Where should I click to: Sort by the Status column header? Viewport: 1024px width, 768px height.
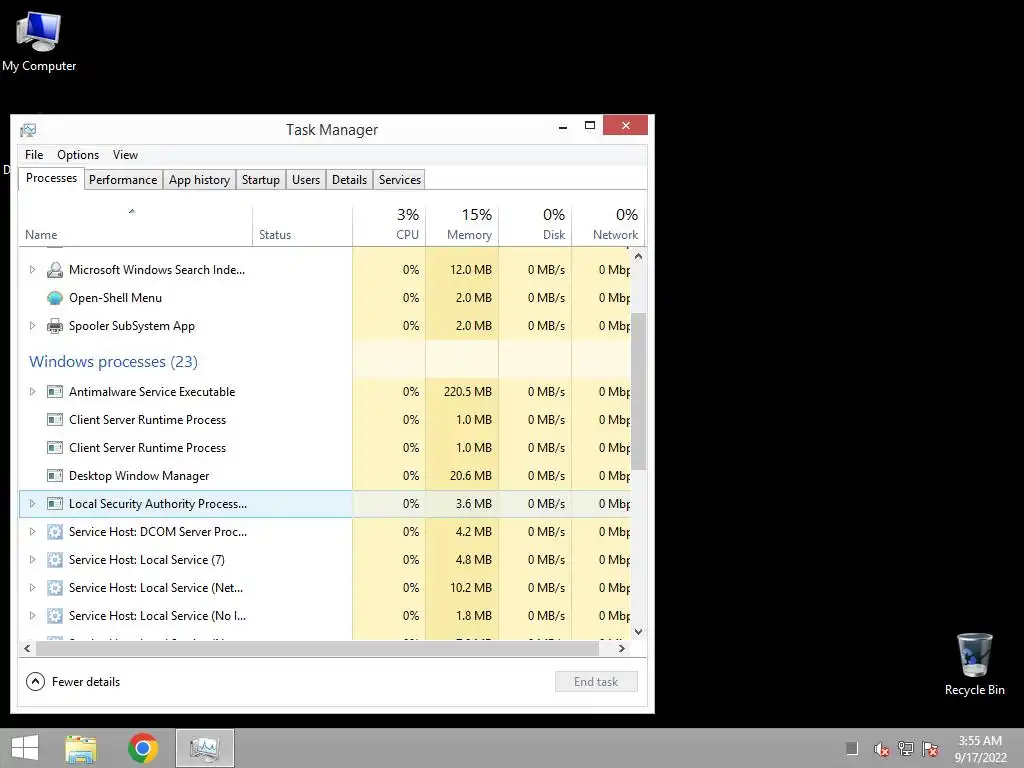(x=302, y=225)
